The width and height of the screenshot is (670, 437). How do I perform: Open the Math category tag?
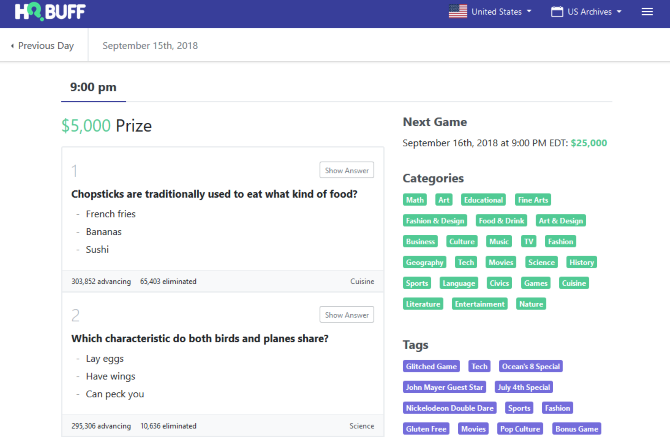point(415,200)
